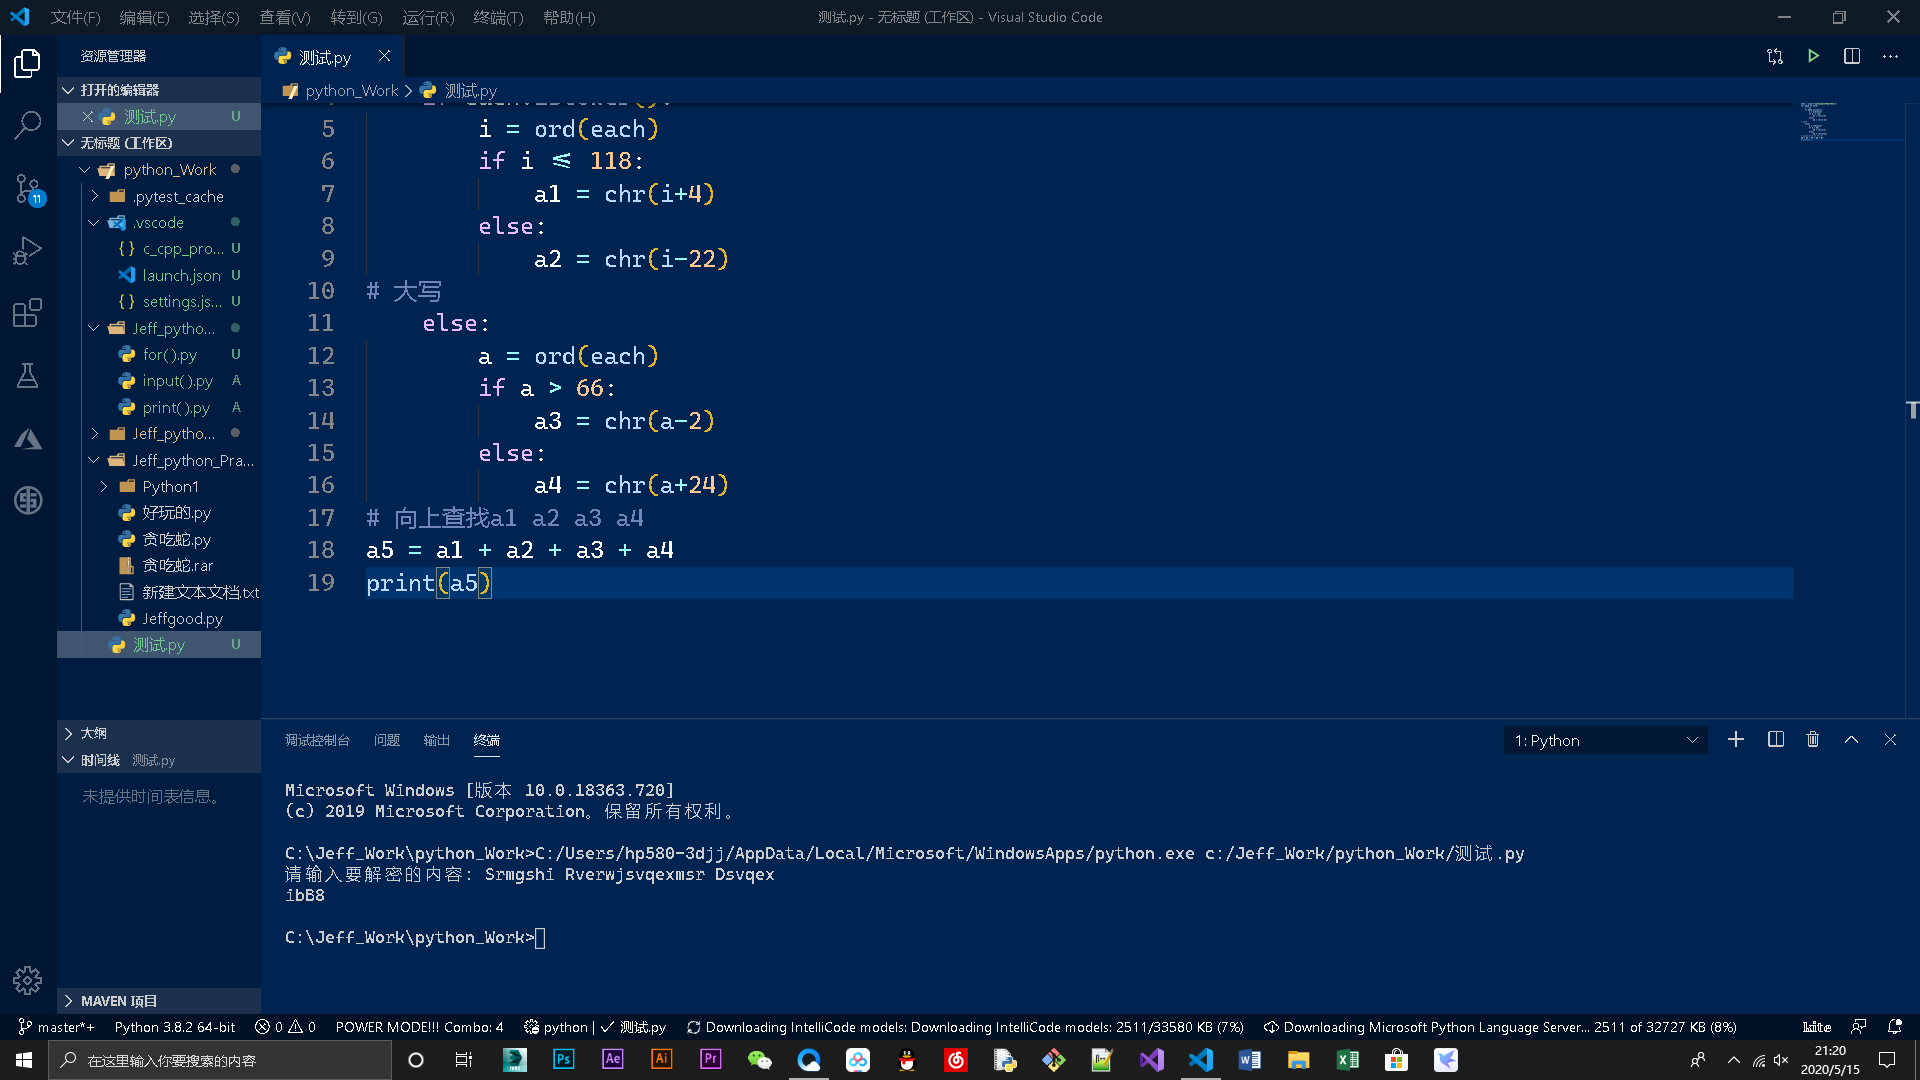Viewport: 1920px width, 1080px height.
Task: Open the terminal selector dropdown 1: Python
Action: pyautogui.click(x=1605, y=740)
